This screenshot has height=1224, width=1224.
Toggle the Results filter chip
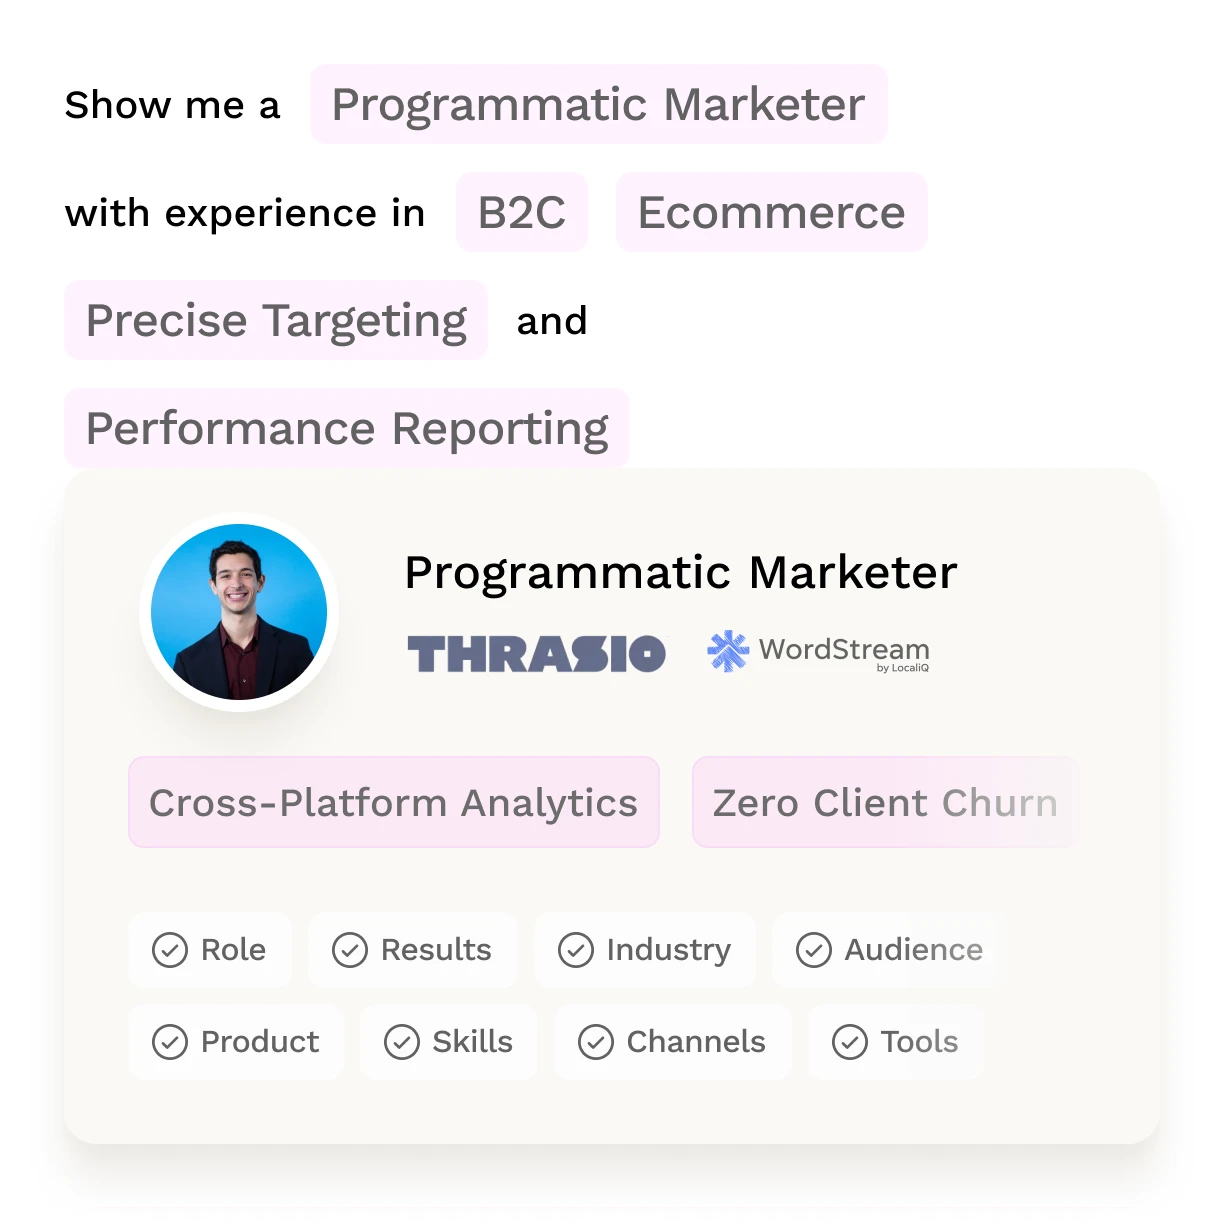coord(412,950)
